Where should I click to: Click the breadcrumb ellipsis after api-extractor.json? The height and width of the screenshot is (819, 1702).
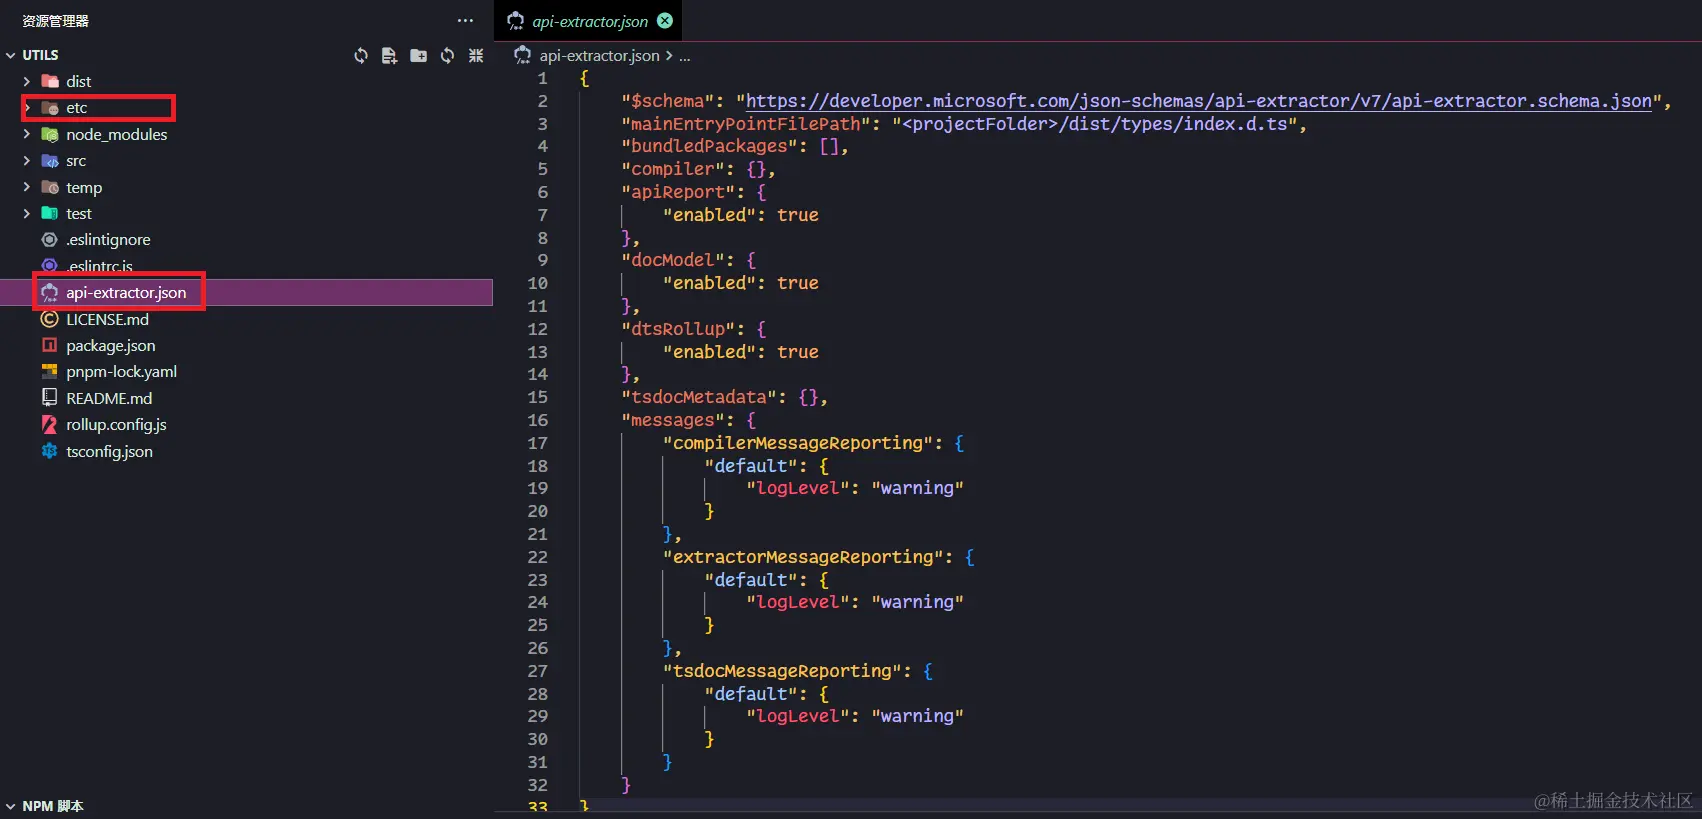coord(685,56)
